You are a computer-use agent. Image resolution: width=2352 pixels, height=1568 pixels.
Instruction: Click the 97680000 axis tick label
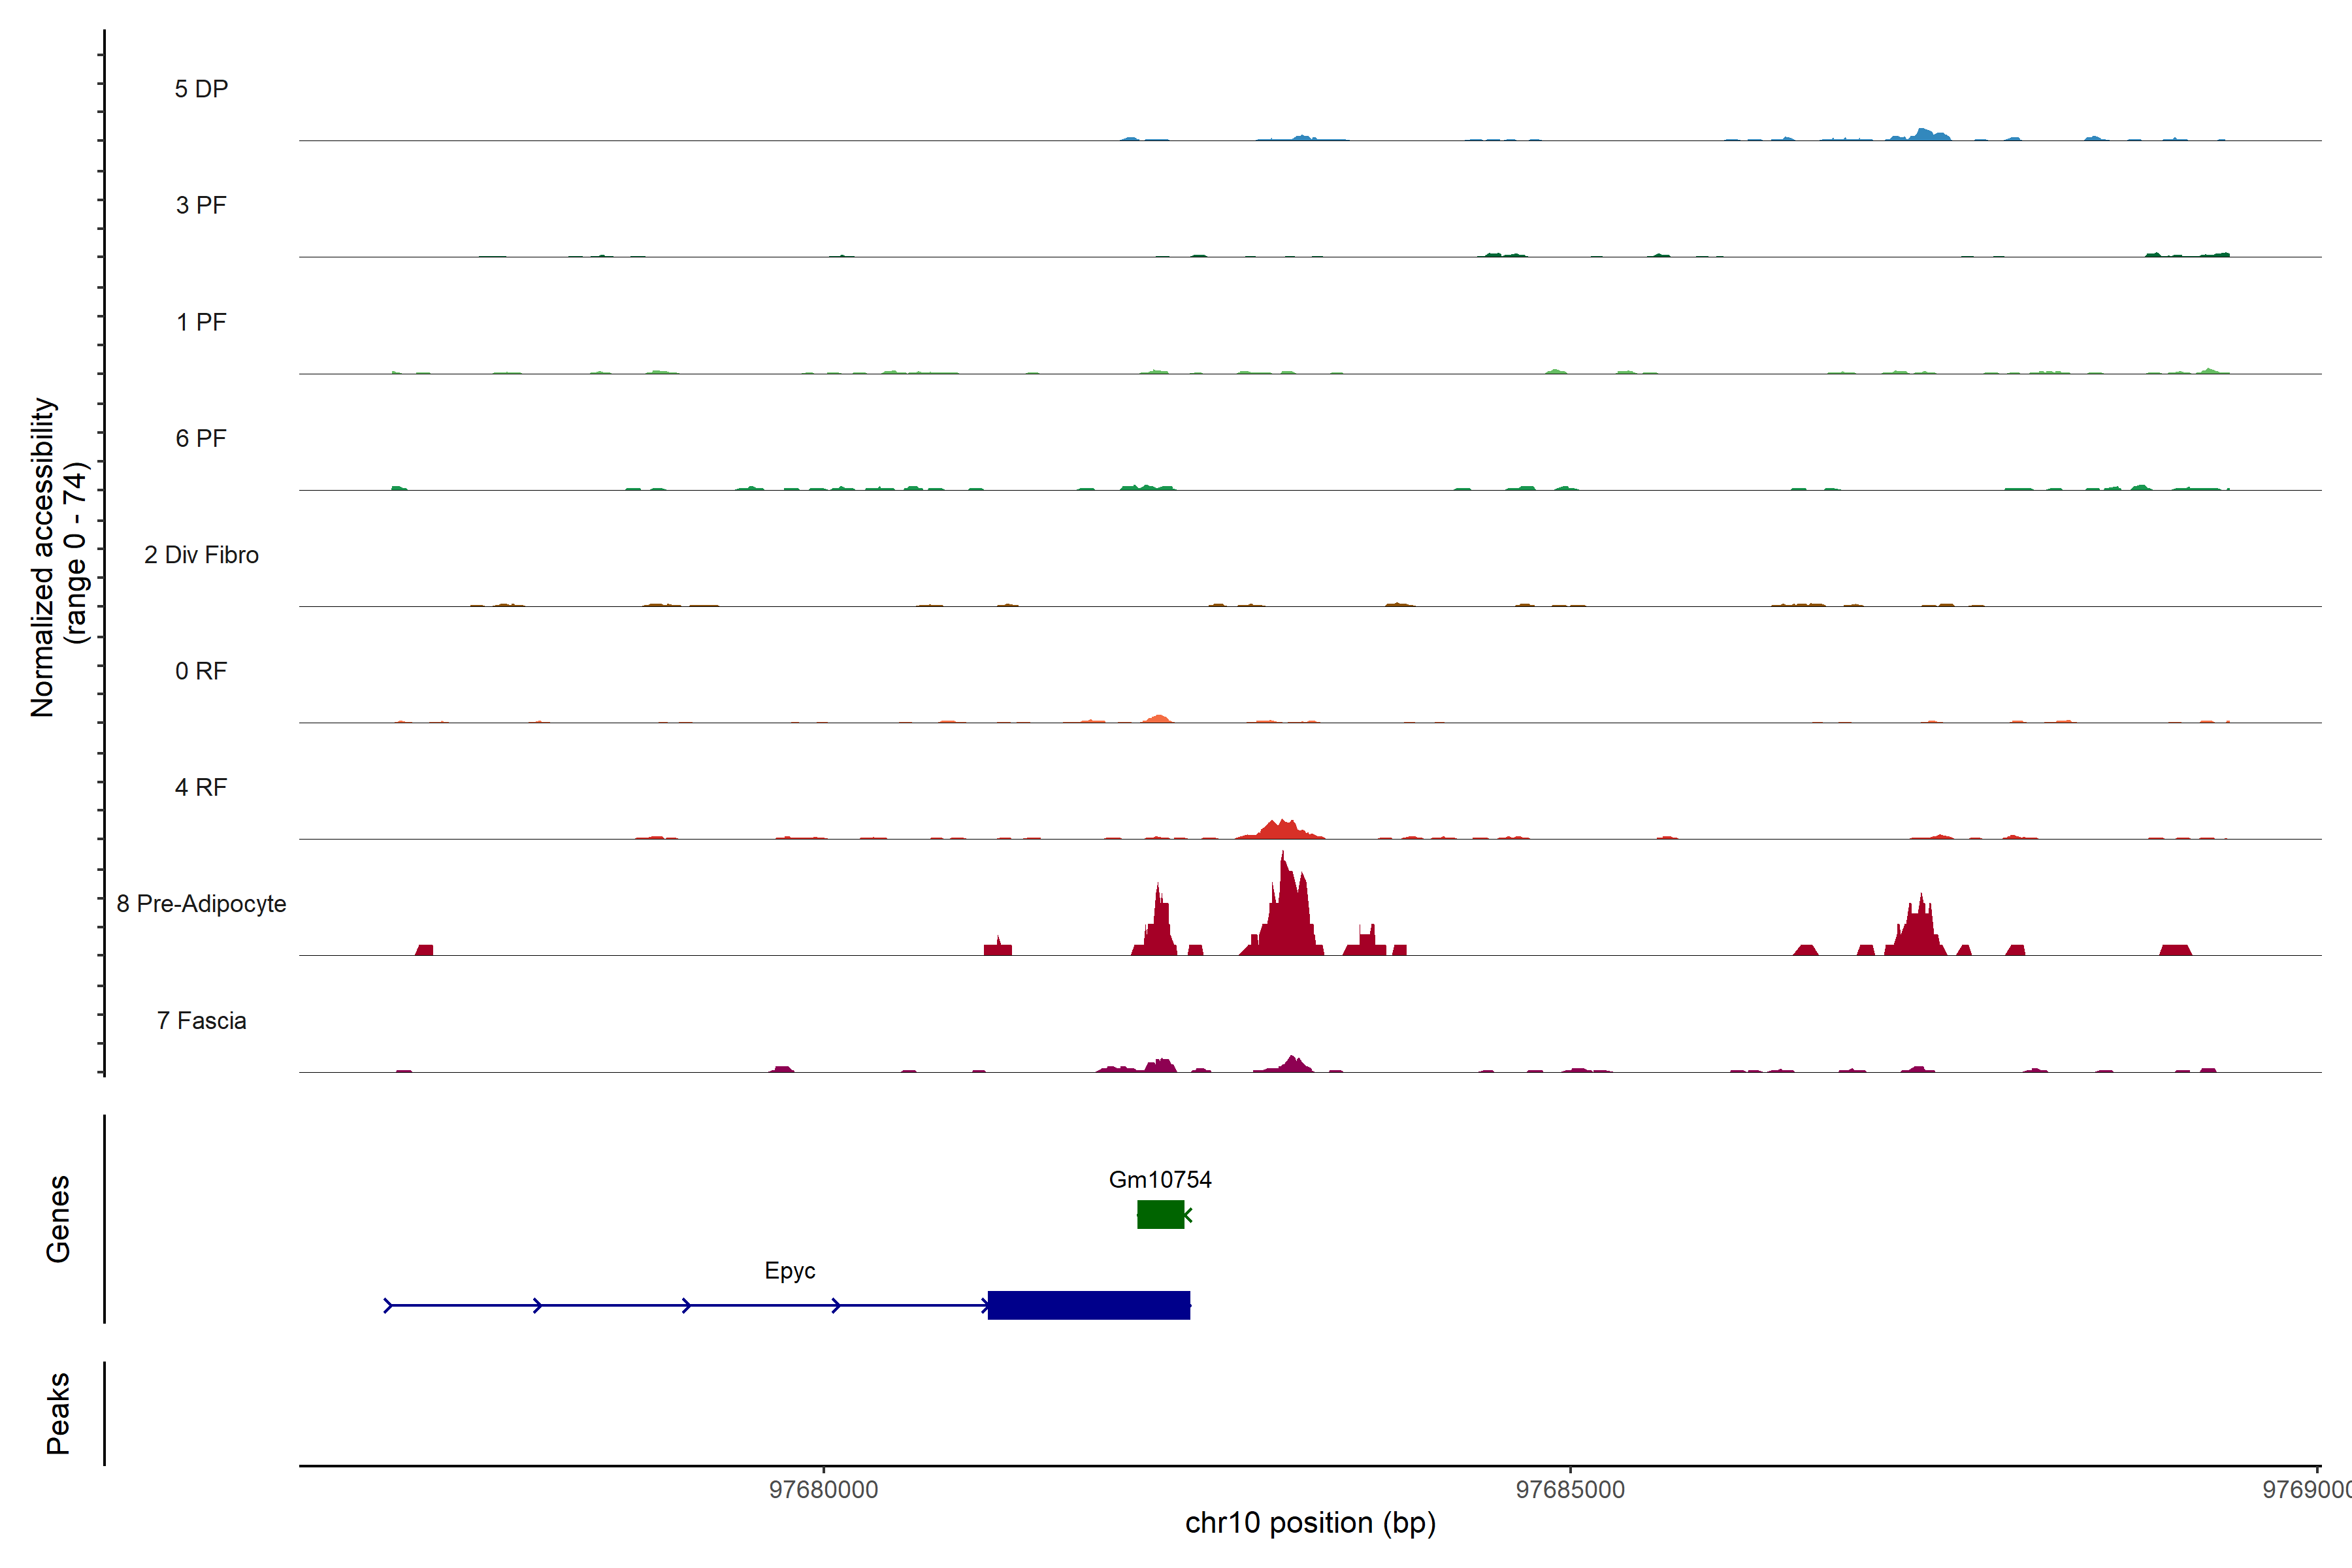823,1489
